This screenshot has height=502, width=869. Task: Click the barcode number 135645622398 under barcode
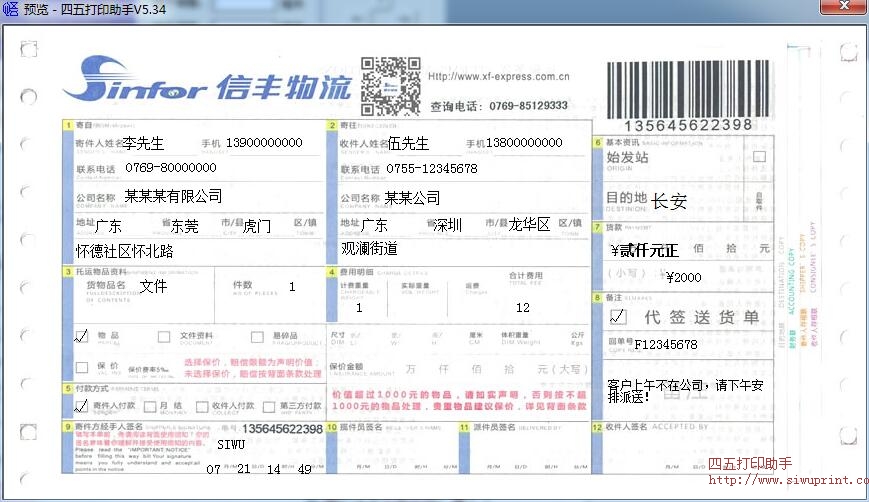(688, 125)
